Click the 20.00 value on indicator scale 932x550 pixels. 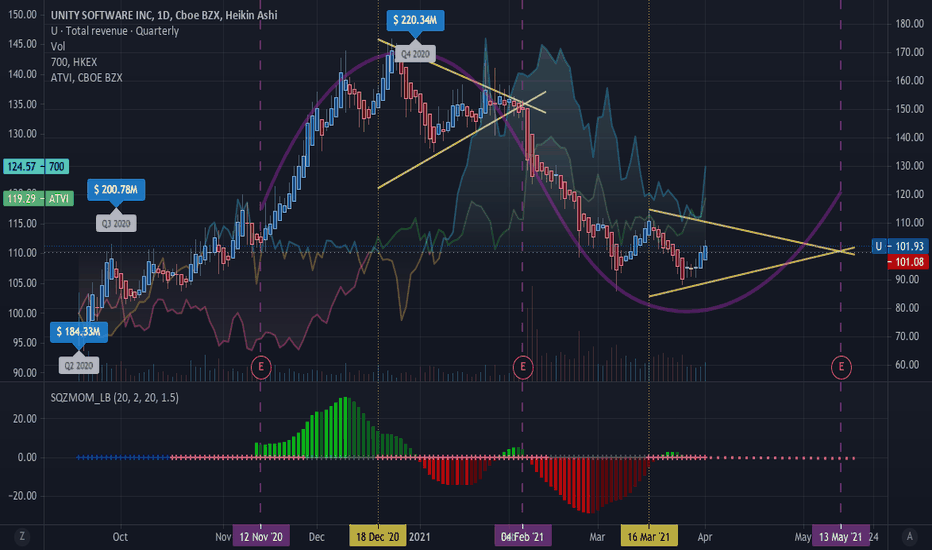25,419
